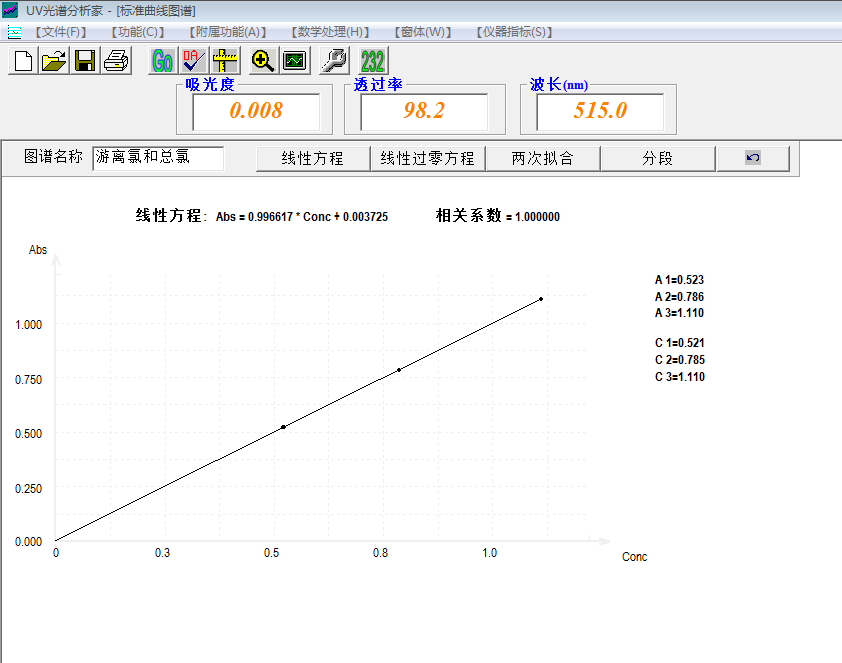Image resolution: width=842 pixels, height=663 pixels.
Task: Select the 两次拟合 button
Action: (542, 158)
